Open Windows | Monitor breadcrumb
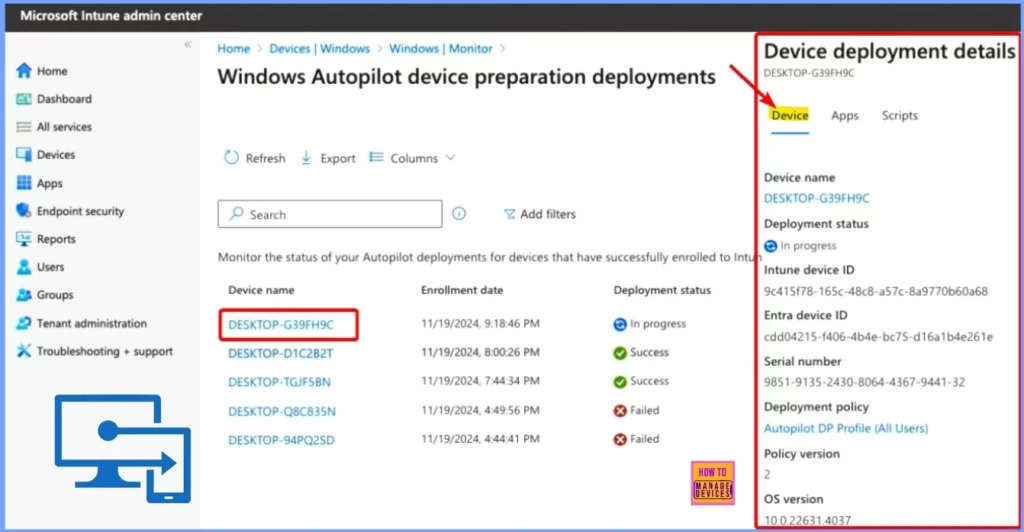 click(x=441, y=48)
